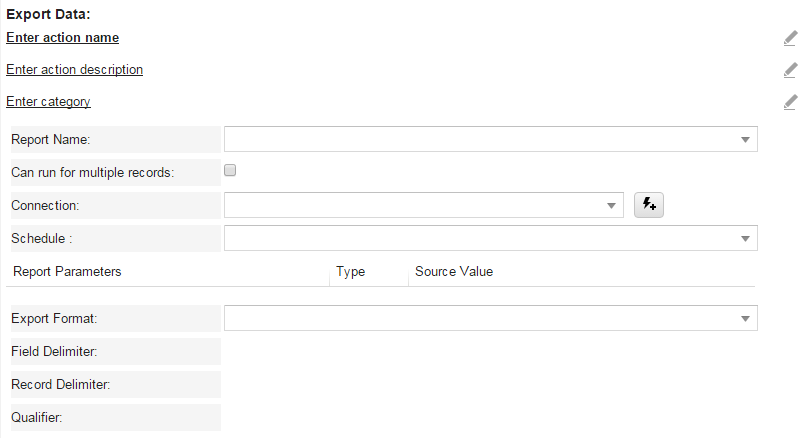
Task: Click the Report Parameters column header
Action: 67,272
